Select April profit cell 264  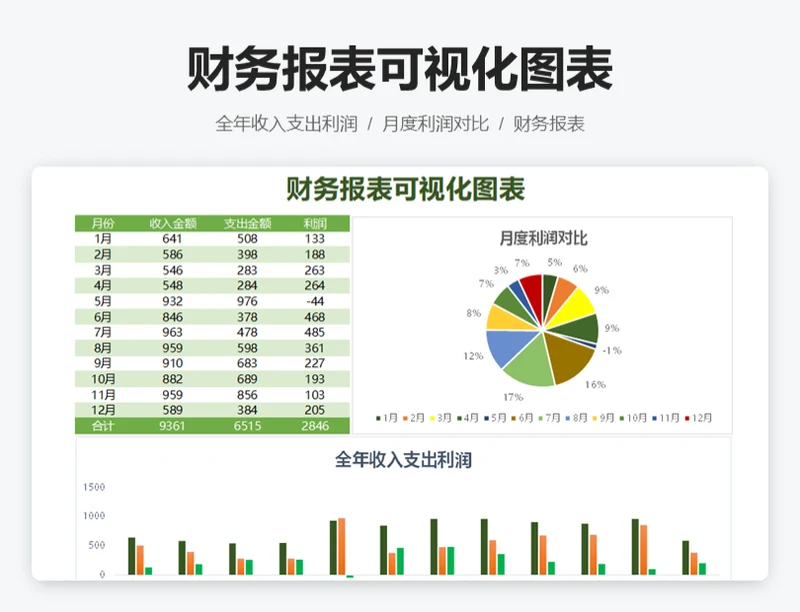click(315, 286)
